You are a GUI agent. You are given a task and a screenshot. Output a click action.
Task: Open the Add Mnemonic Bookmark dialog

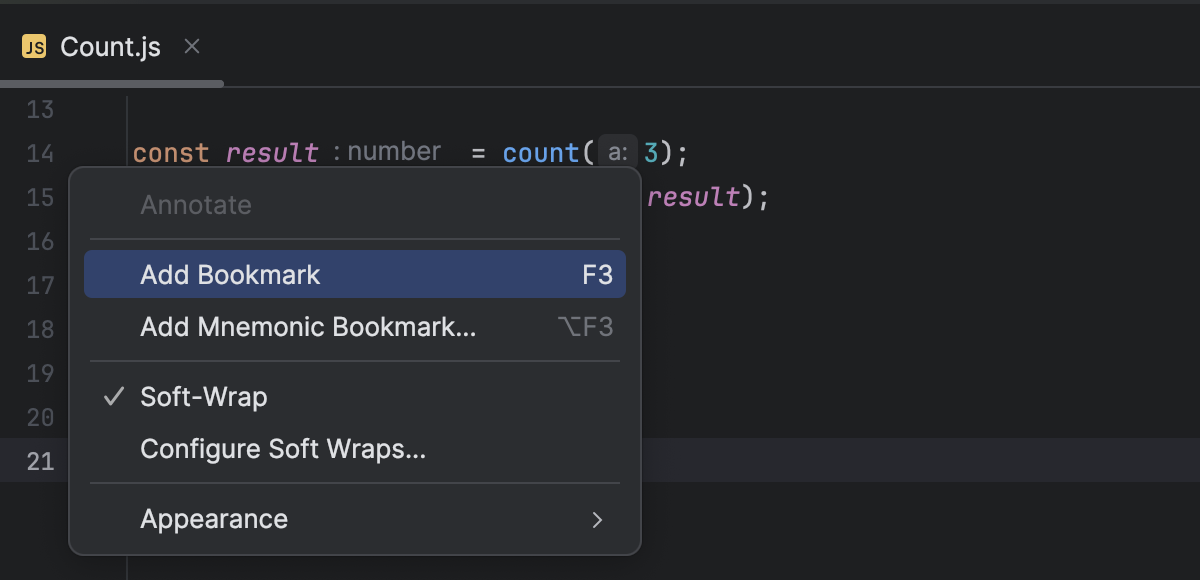point(306,326)
